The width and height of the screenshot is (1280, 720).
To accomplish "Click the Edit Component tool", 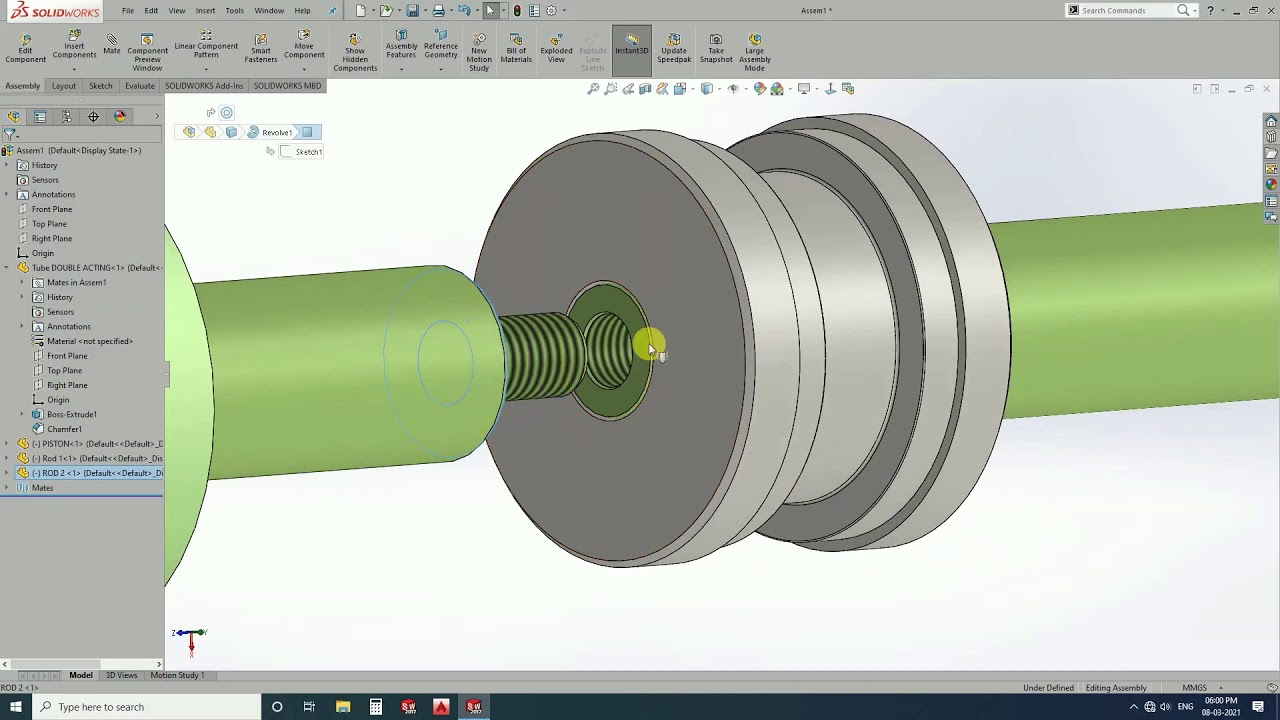I will point(25,49).
